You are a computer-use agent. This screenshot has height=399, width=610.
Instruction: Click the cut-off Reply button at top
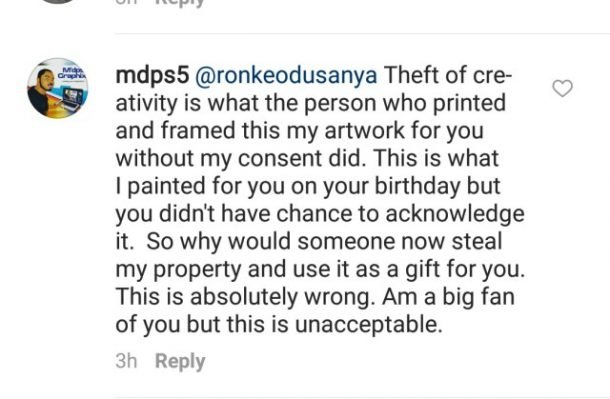180,3
